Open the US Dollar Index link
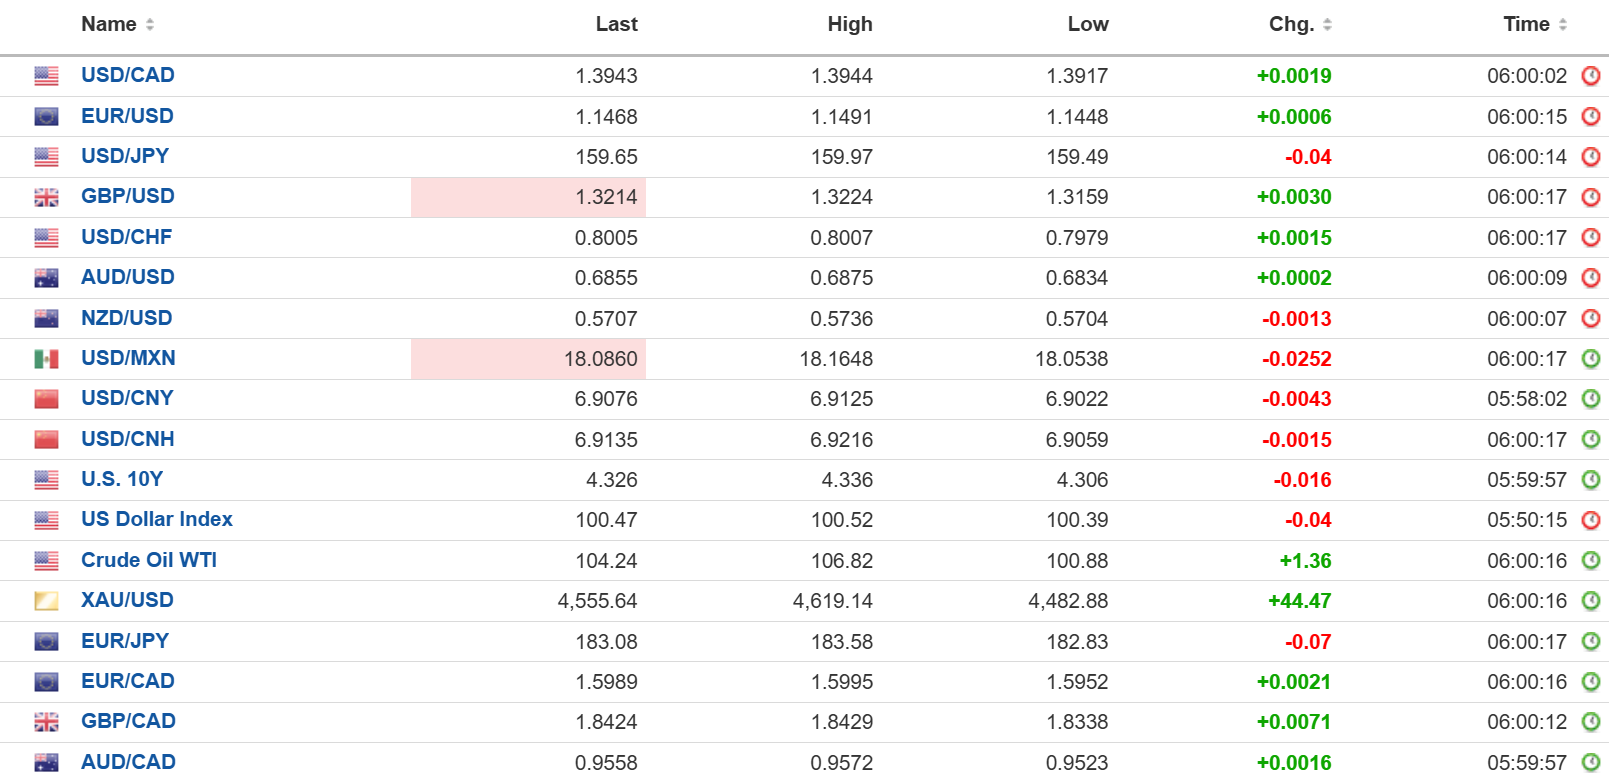Image resolution: width=1609 pixels, height=782 pixels. (156, 519)
